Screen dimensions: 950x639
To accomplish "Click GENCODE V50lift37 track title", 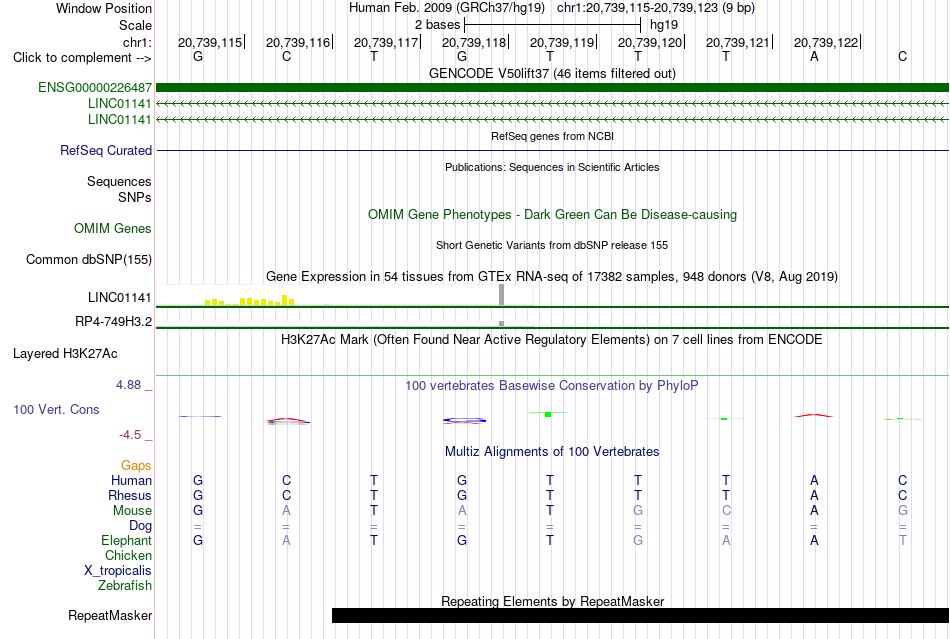I will coord(552,73).
